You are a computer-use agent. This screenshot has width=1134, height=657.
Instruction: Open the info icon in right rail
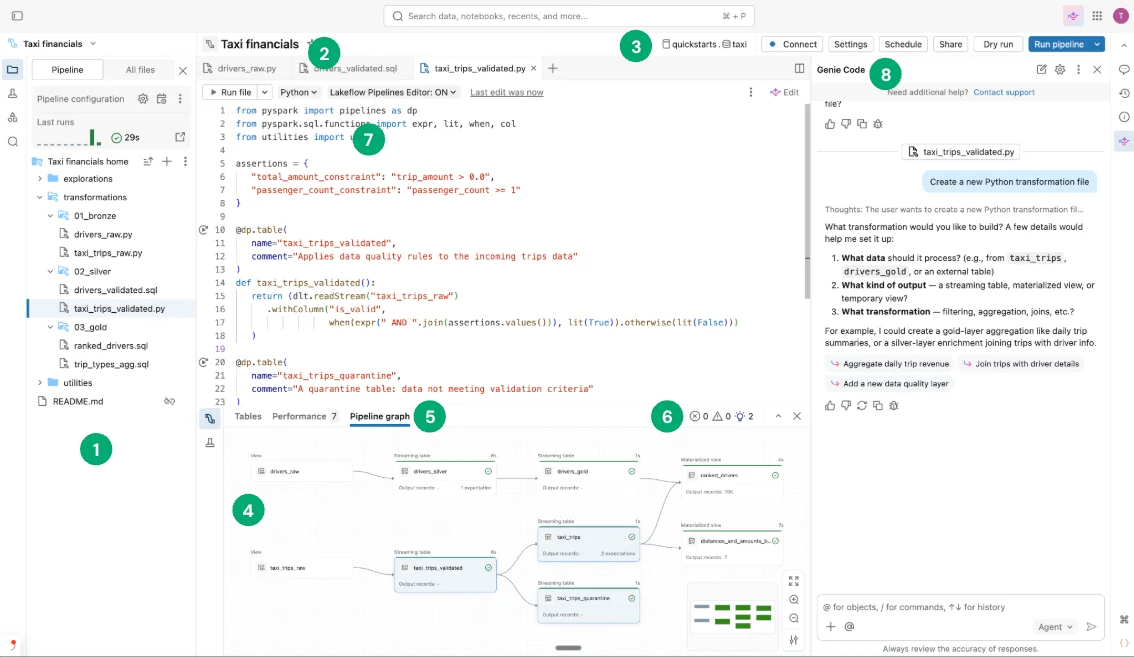coord(1124,117)
